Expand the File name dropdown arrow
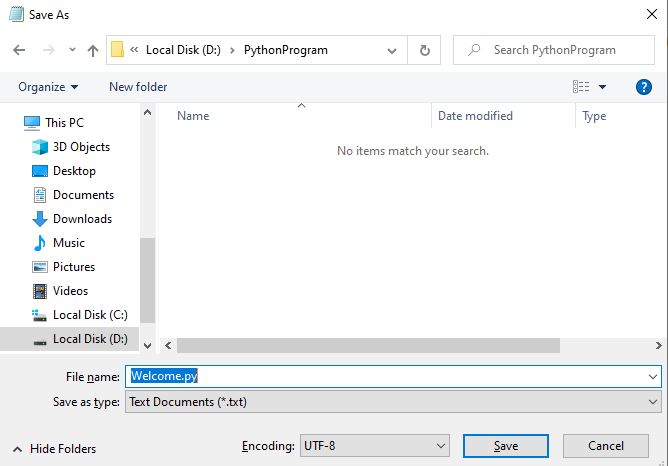This screenshot has height=466, width=668. [653, 377]
